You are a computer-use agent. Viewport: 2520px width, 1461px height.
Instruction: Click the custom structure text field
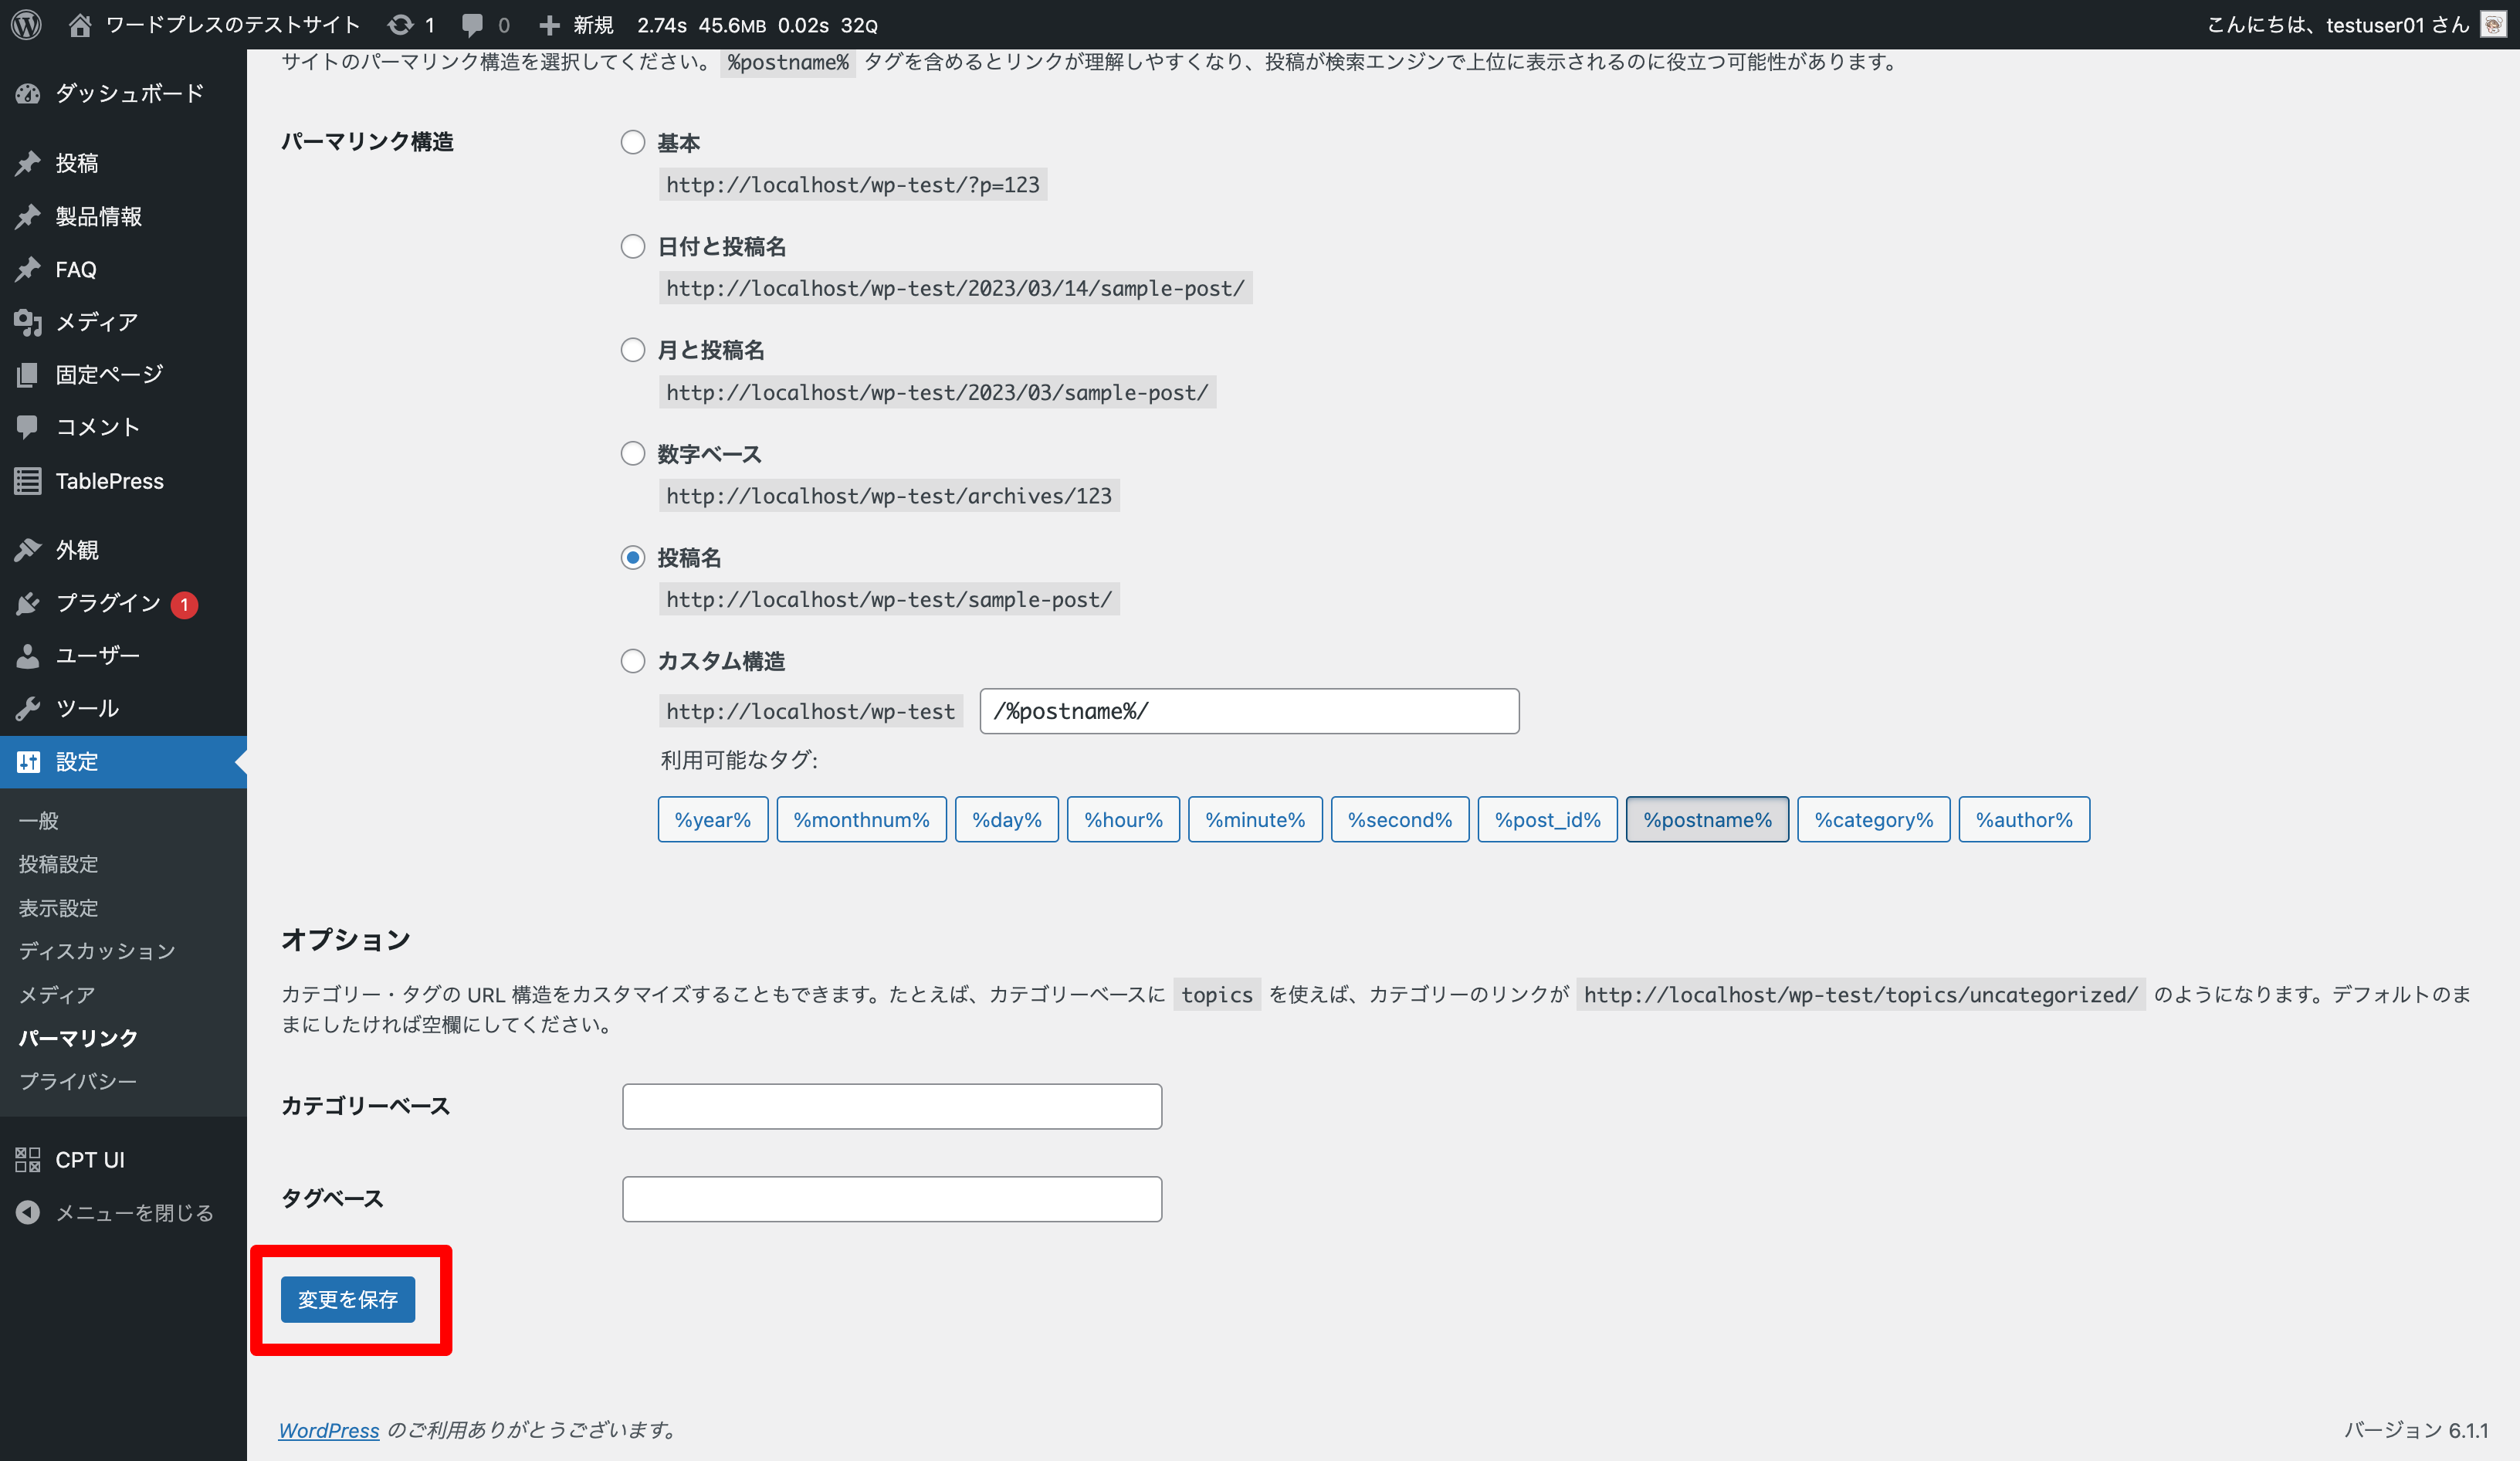pyautogui.click(x=1250, y=711)
